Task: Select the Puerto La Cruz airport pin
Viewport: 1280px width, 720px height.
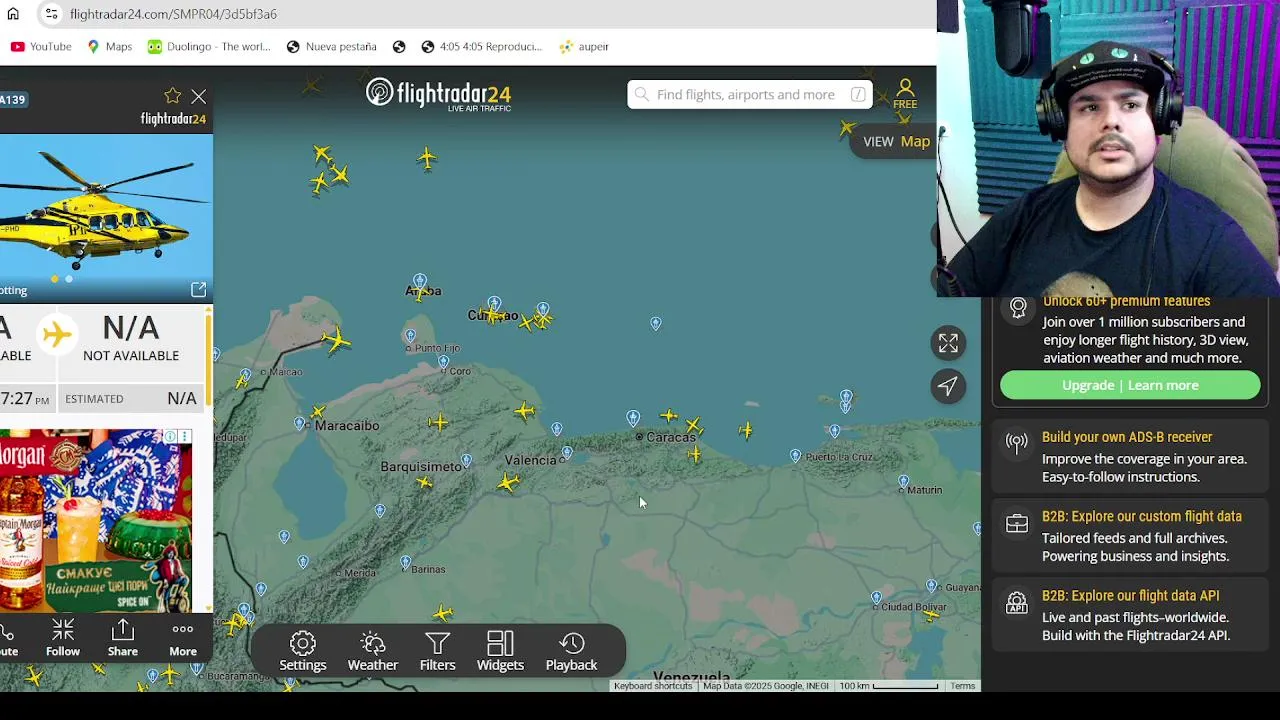Action: (x=795, y=456)
